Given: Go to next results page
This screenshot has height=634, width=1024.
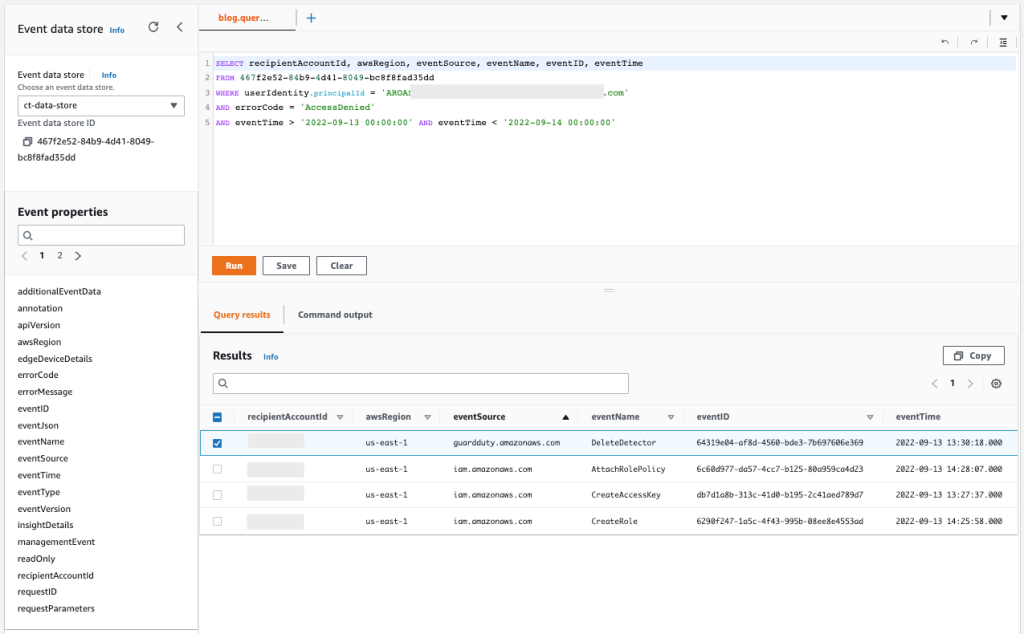Looking at the screenshot, I should (970, 383).
